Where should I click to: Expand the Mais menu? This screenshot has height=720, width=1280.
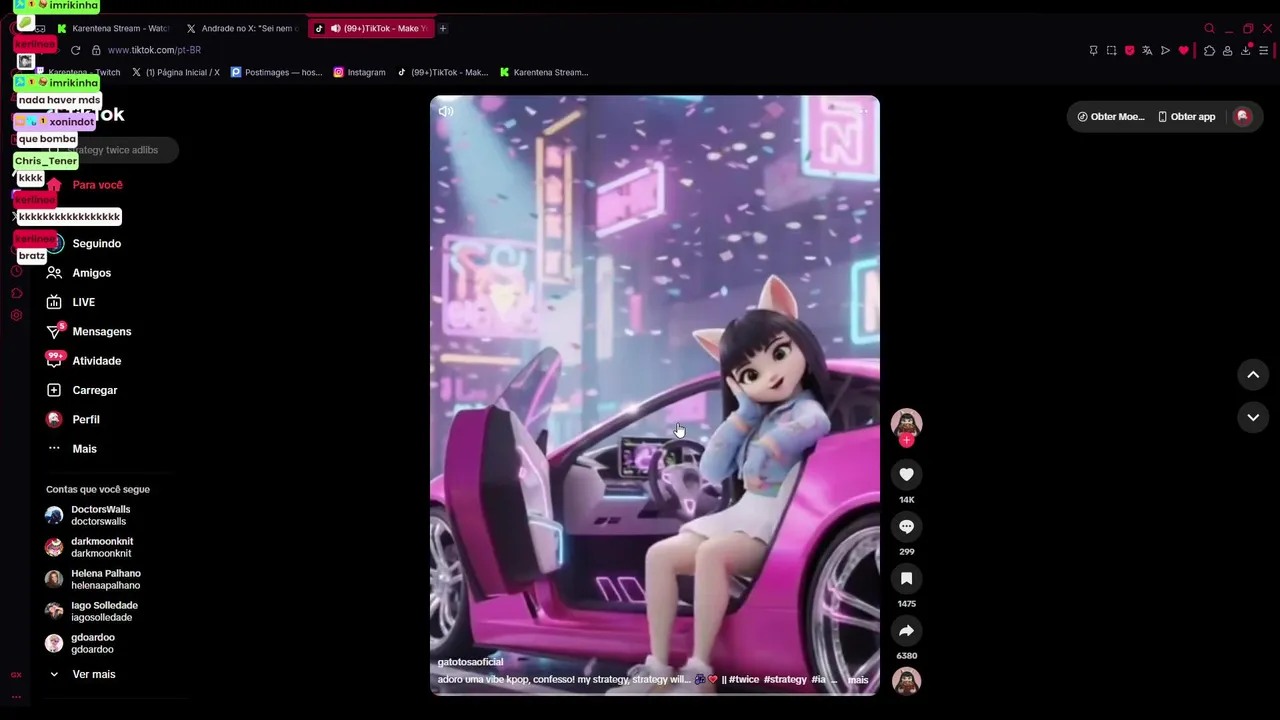85,449
